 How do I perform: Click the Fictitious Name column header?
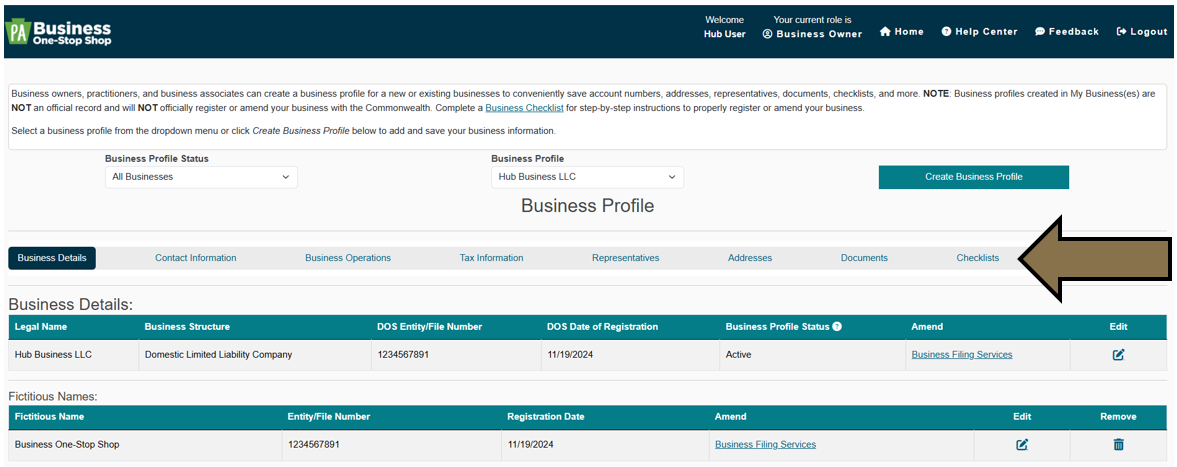50,417
